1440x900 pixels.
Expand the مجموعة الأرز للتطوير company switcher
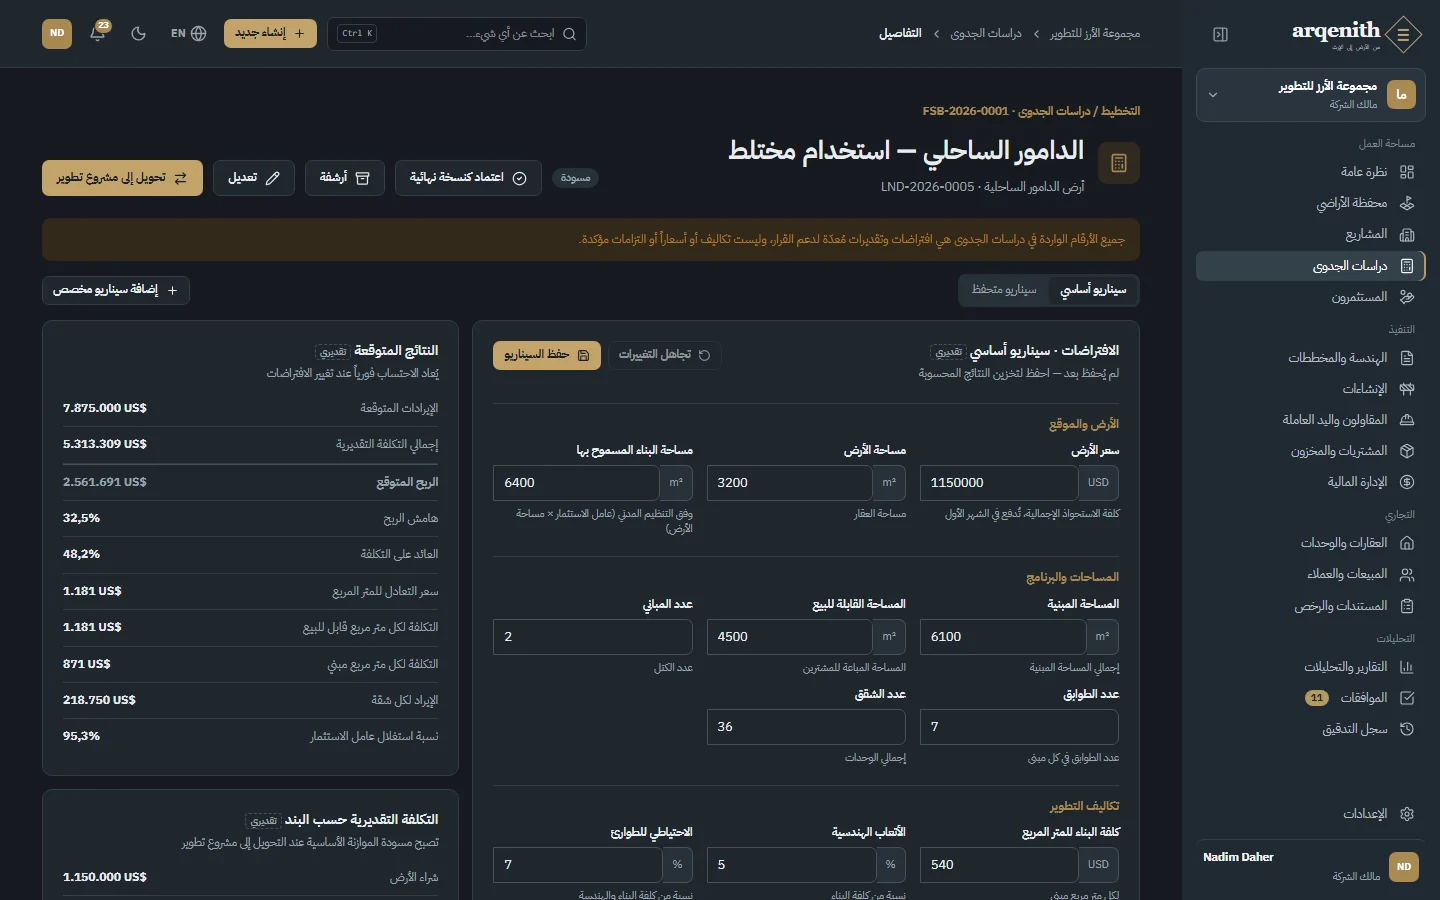click(1310, 95)
